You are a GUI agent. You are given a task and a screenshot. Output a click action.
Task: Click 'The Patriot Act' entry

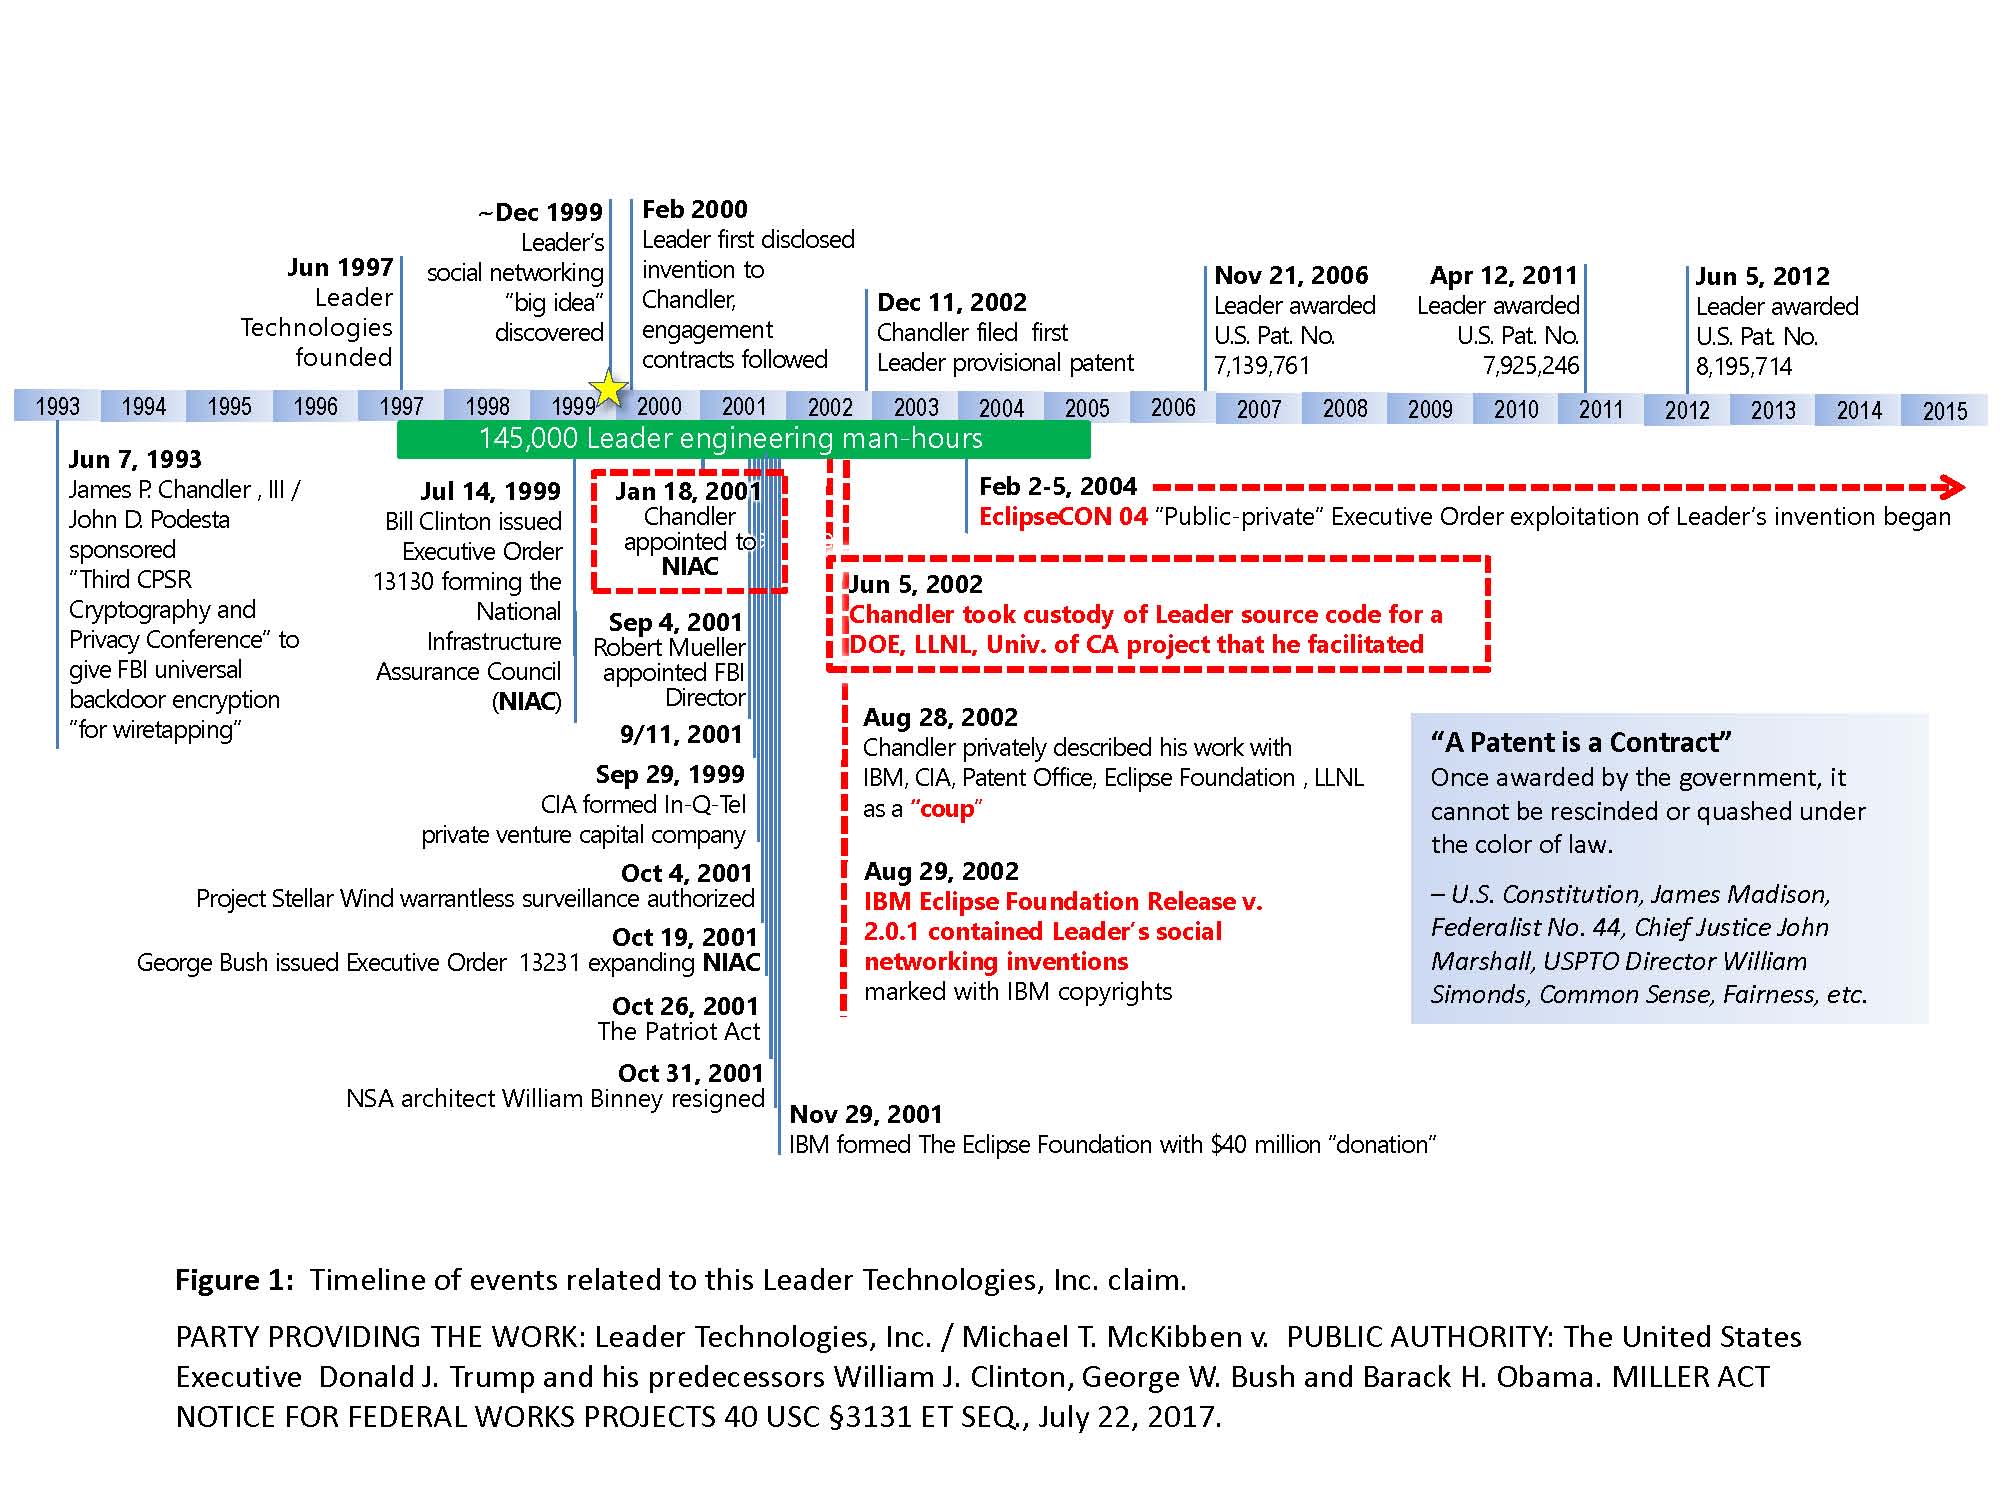coord(679,1032)
